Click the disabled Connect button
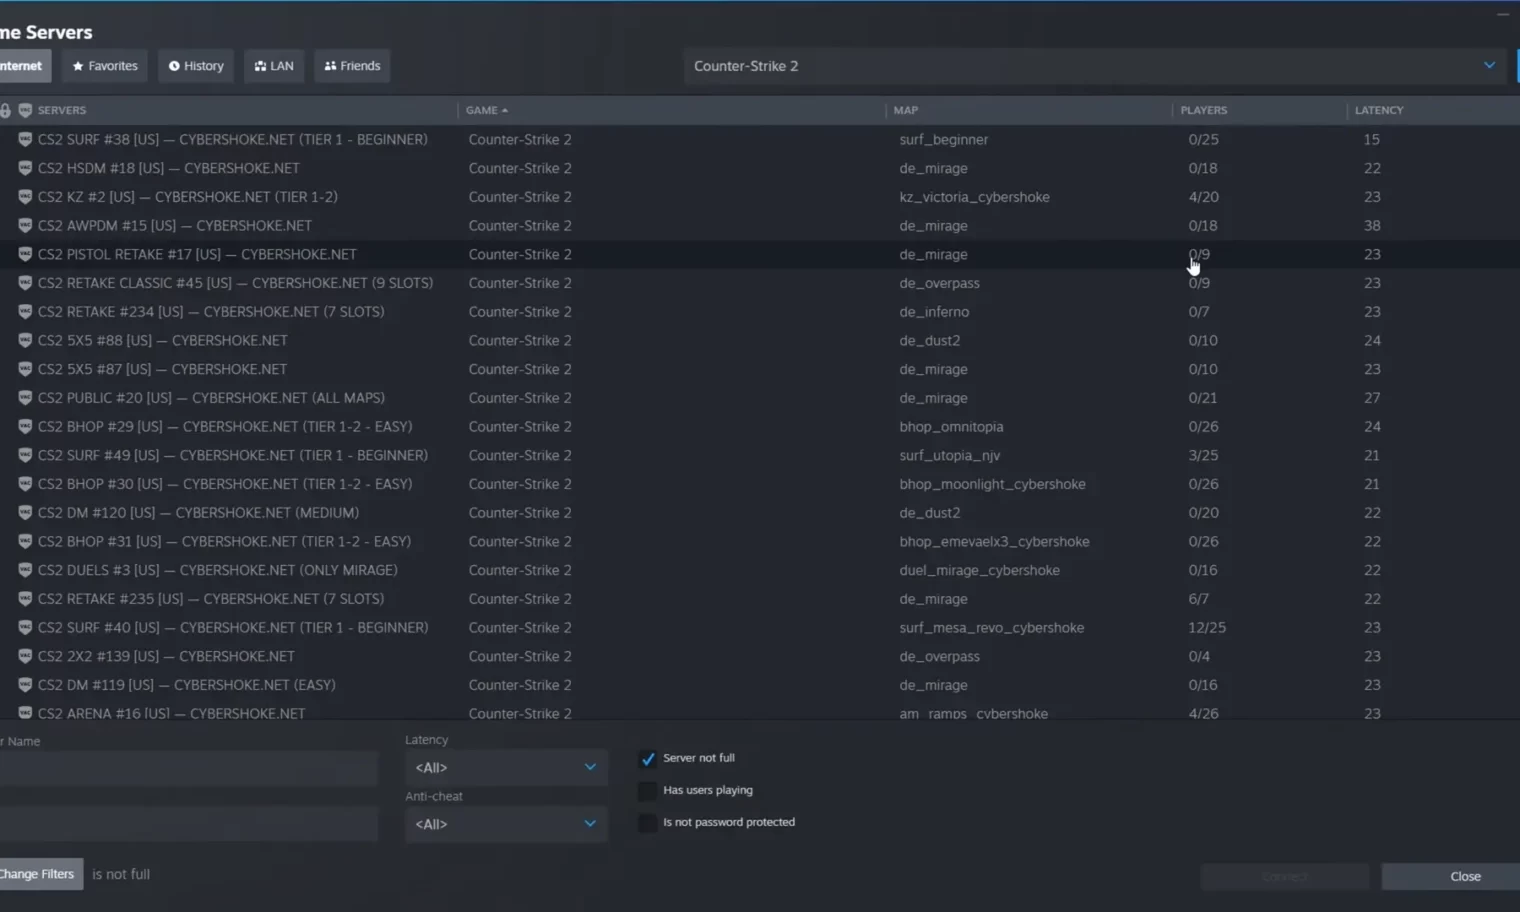1520x912 pixels. pos(1285,876)
